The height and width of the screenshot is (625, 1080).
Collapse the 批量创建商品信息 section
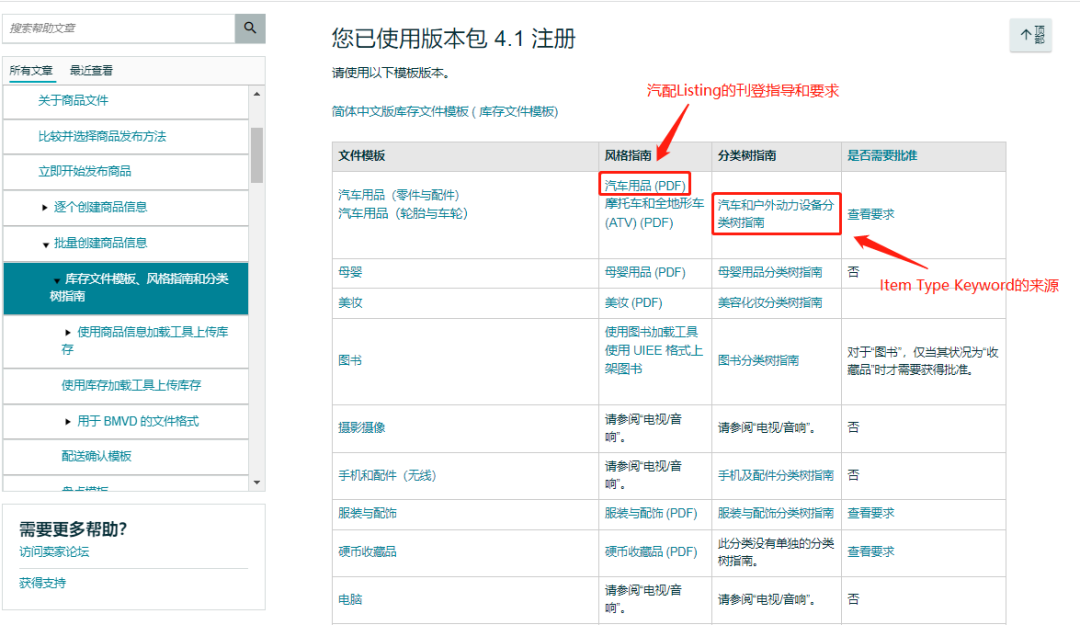coord(45,243)
